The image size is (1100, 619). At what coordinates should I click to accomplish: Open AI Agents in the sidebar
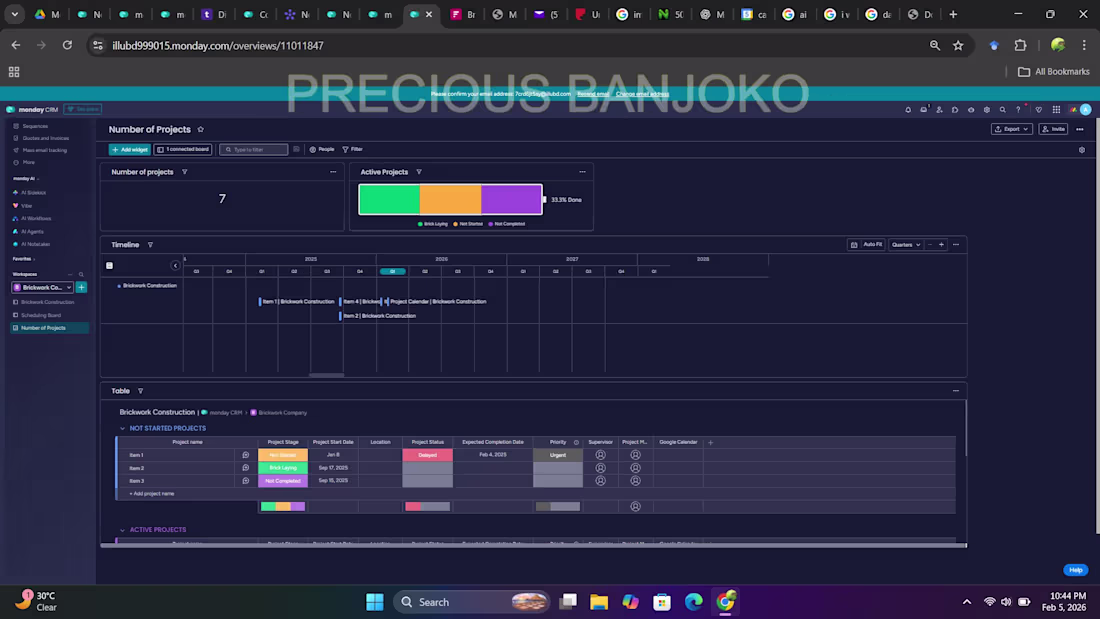pyautogui.click(x=32, y=232)
